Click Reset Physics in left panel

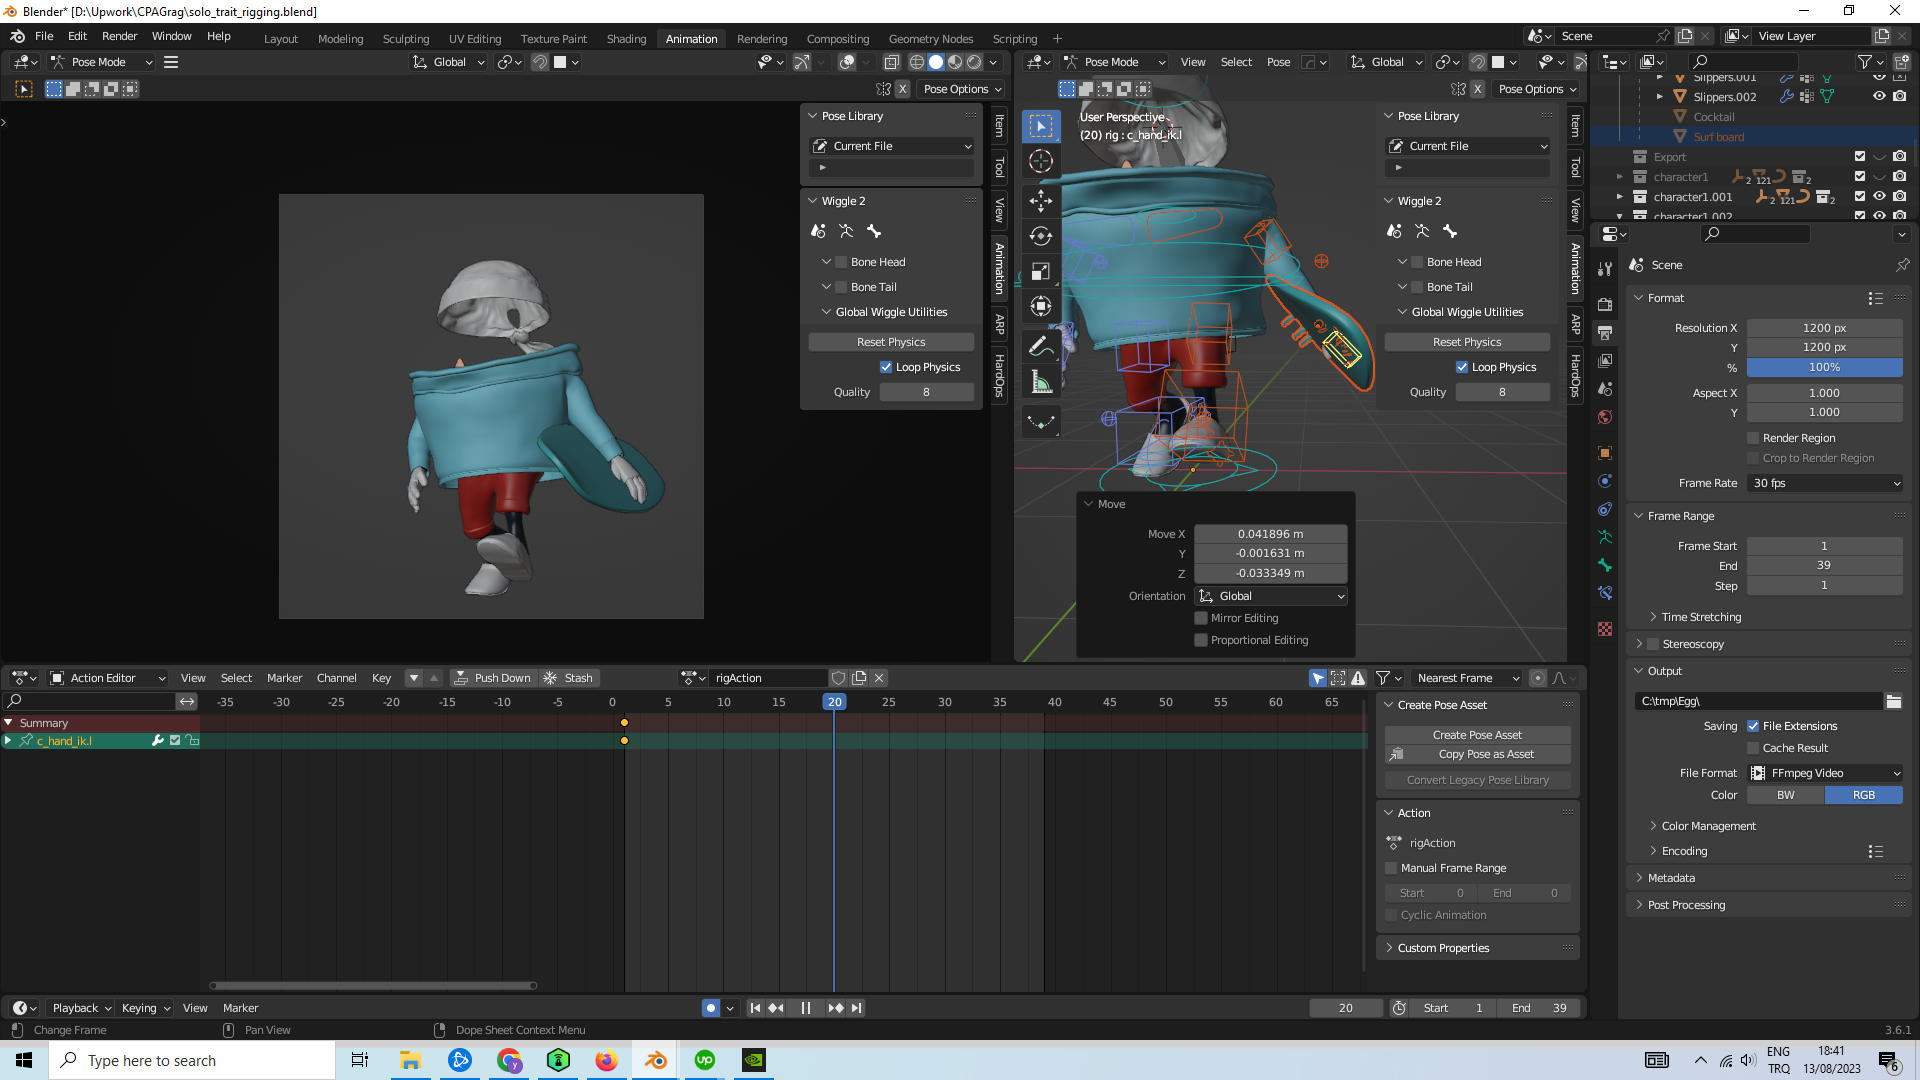tap(890, 342)
